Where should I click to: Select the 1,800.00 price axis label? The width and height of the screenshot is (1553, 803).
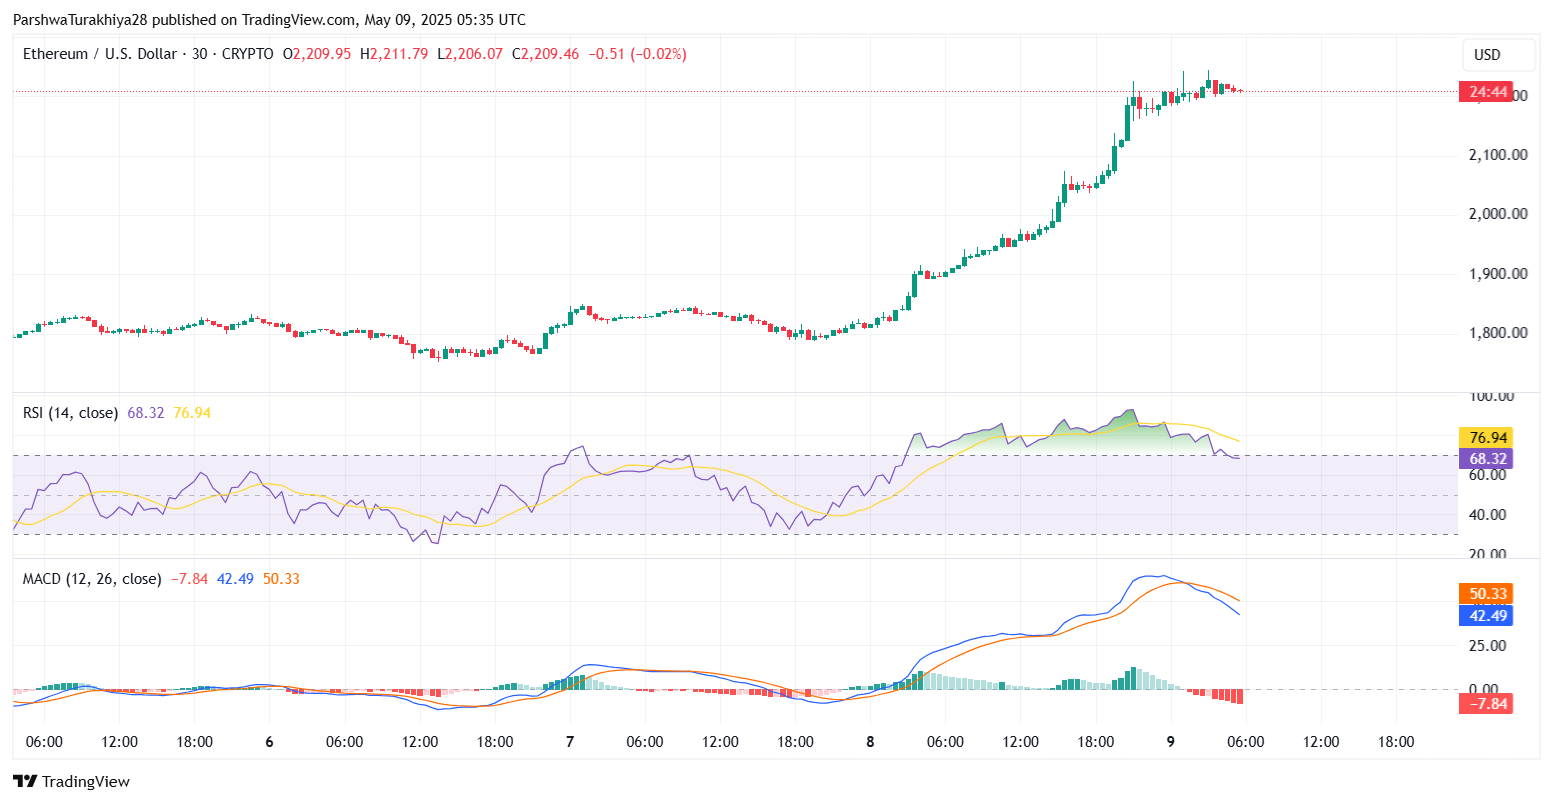(x=1497, y=333)
